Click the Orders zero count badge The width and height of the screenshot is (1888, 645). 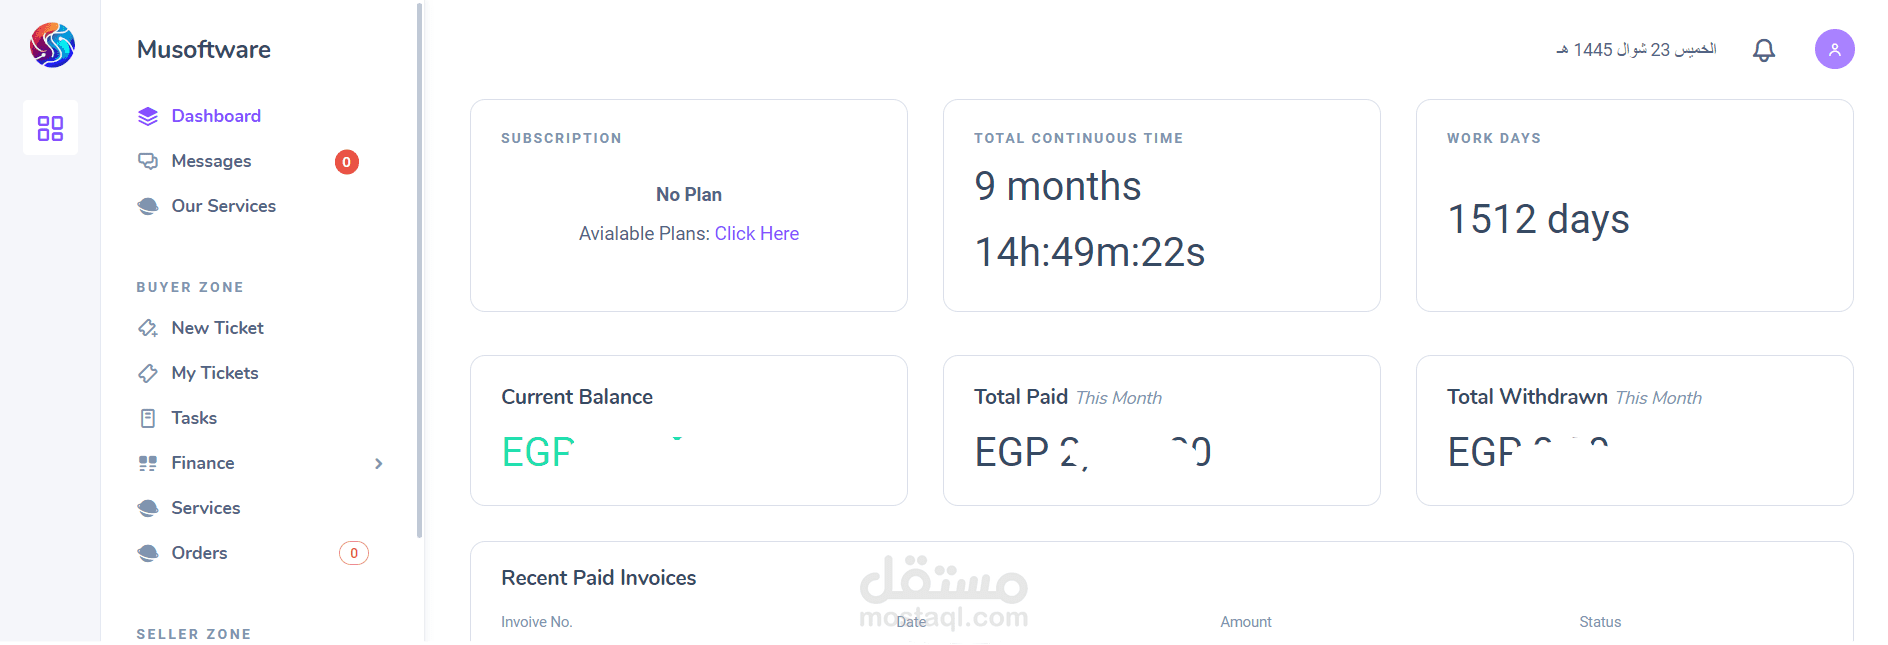[x=353, y=552]
